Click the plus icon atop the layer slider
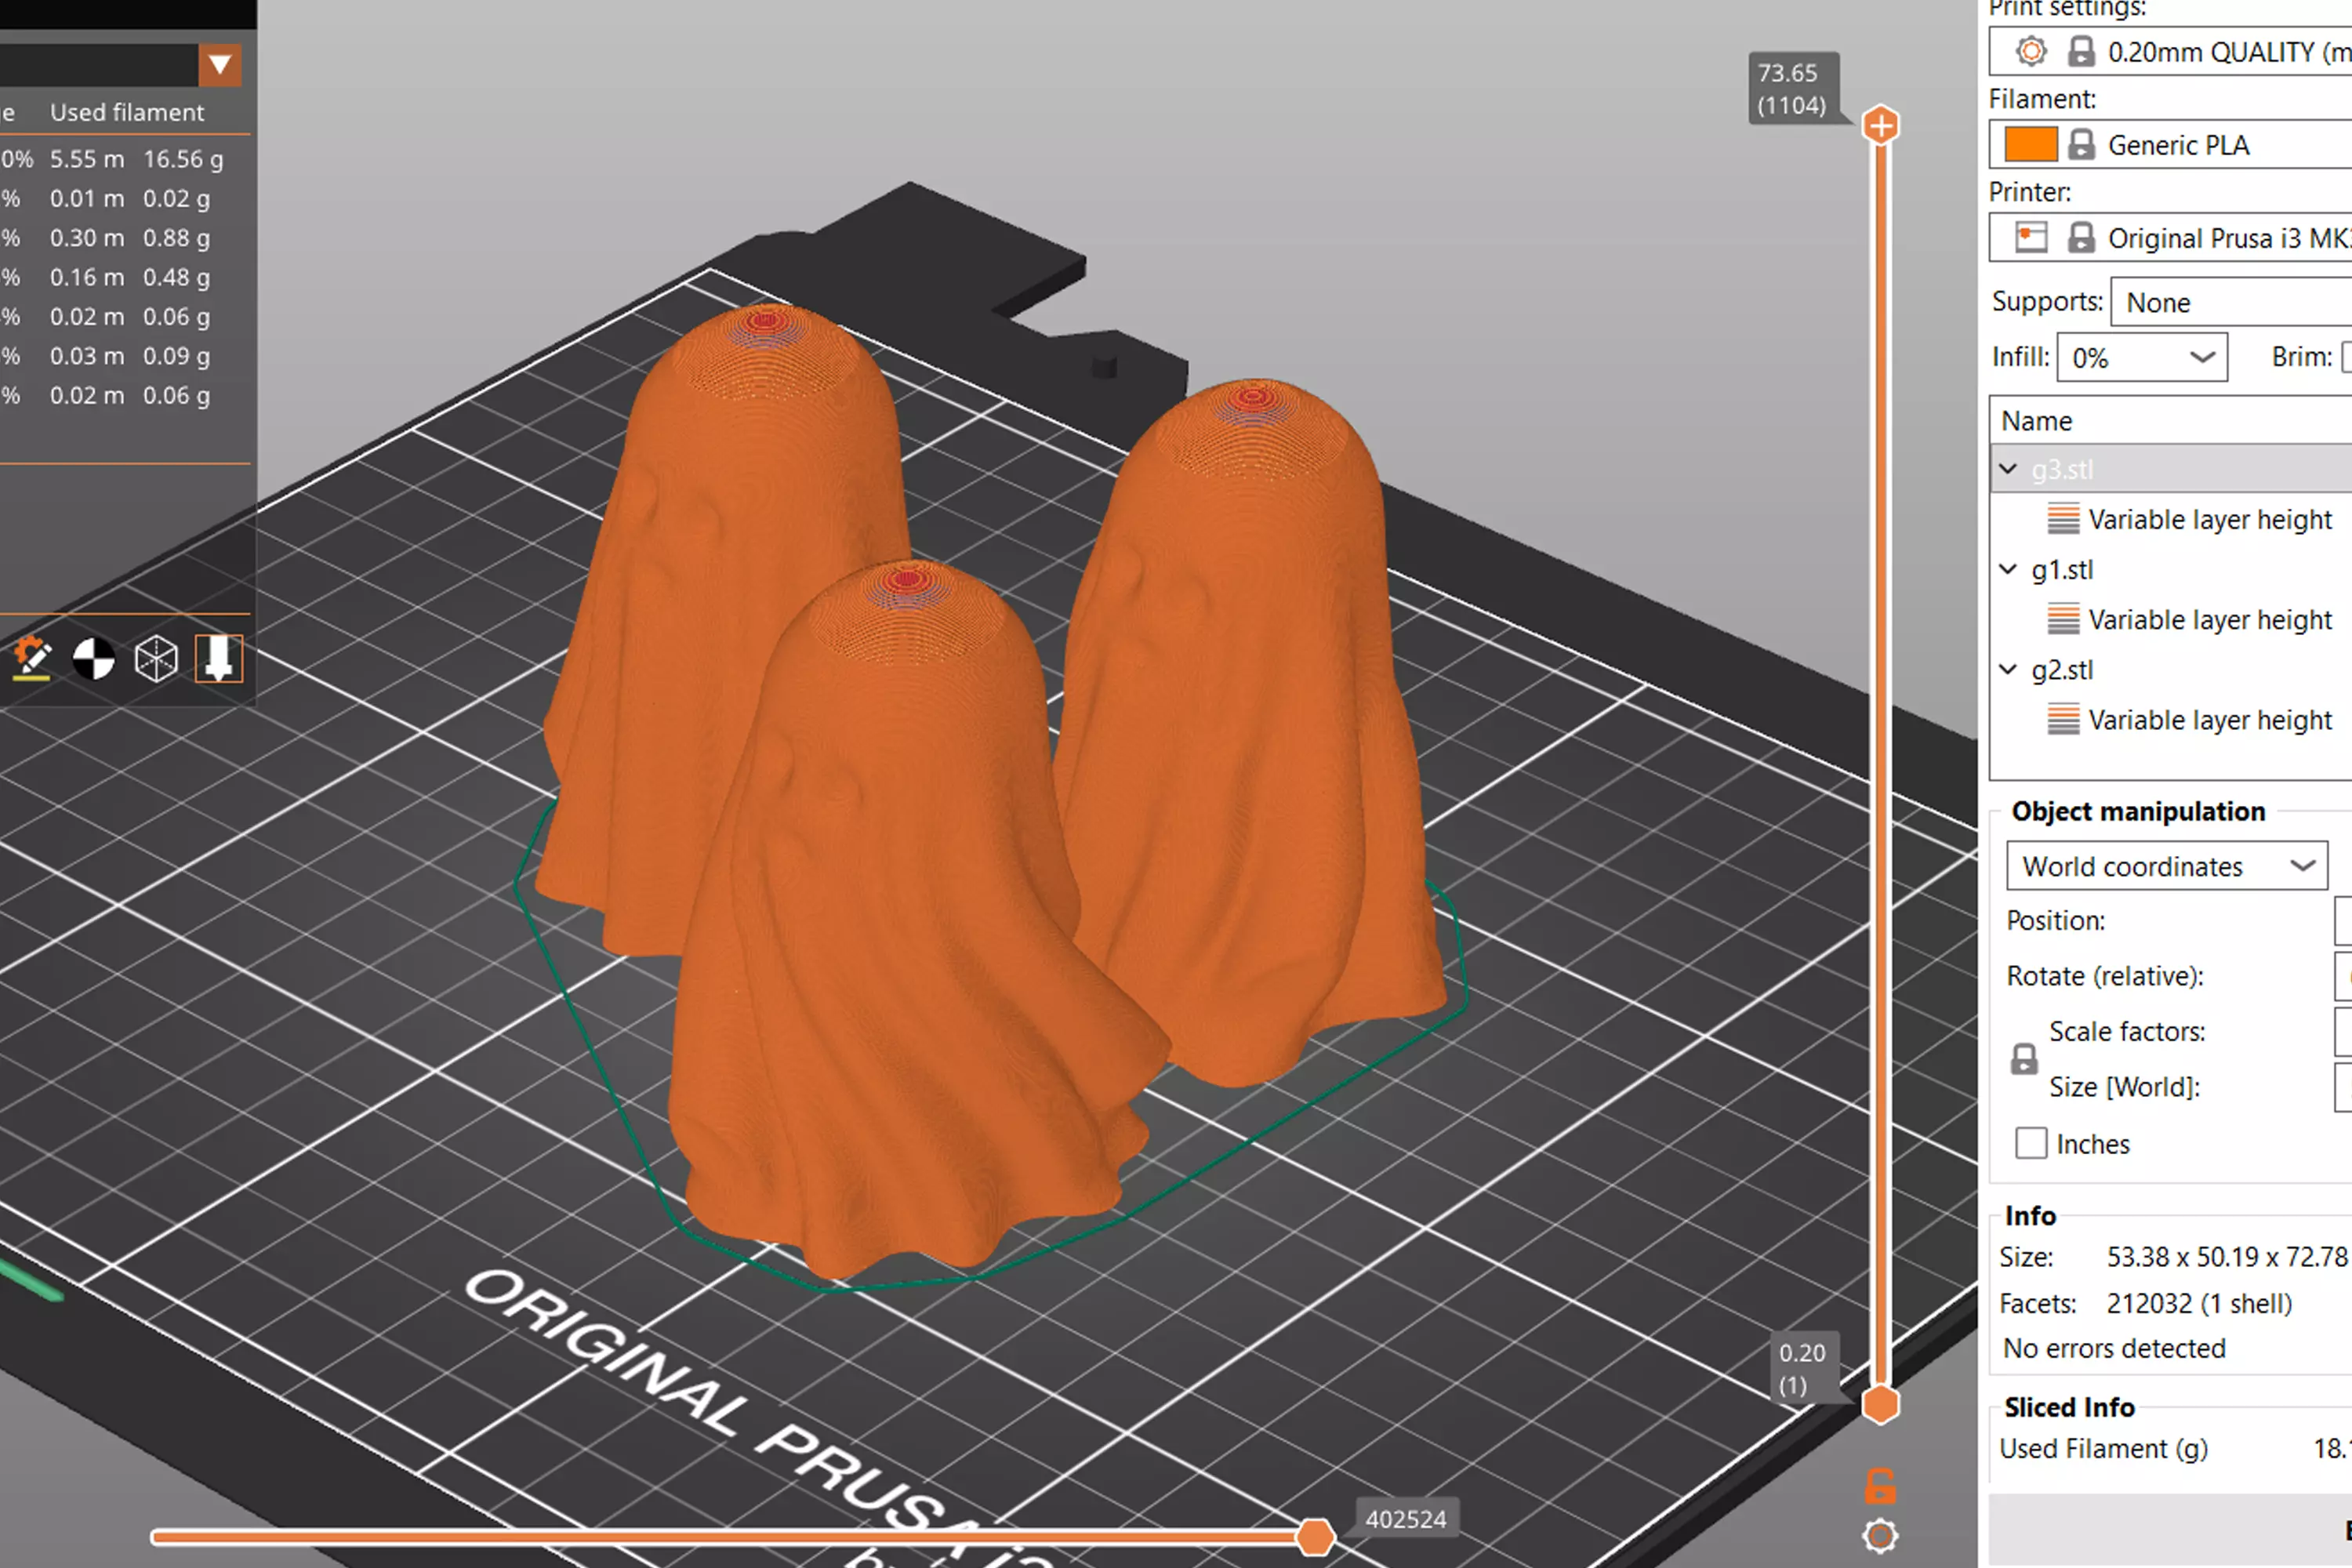This screenshot has height=1568, width=2352. click(1881, 126)
